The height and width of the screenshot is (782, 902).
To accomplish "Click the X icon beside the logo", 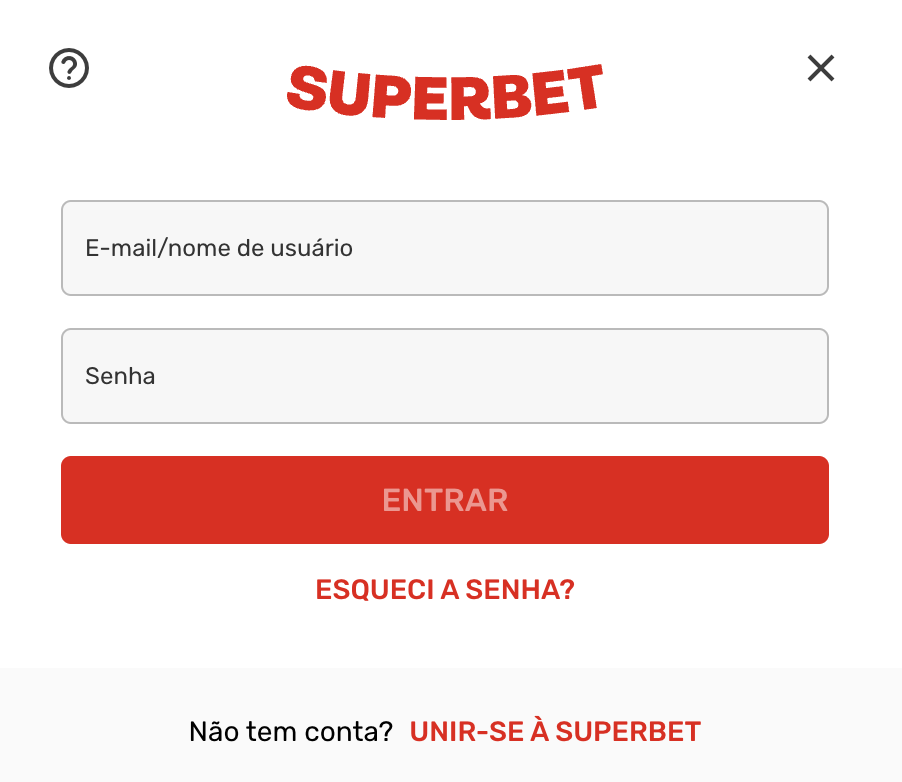I will click(x=820, y=68).
